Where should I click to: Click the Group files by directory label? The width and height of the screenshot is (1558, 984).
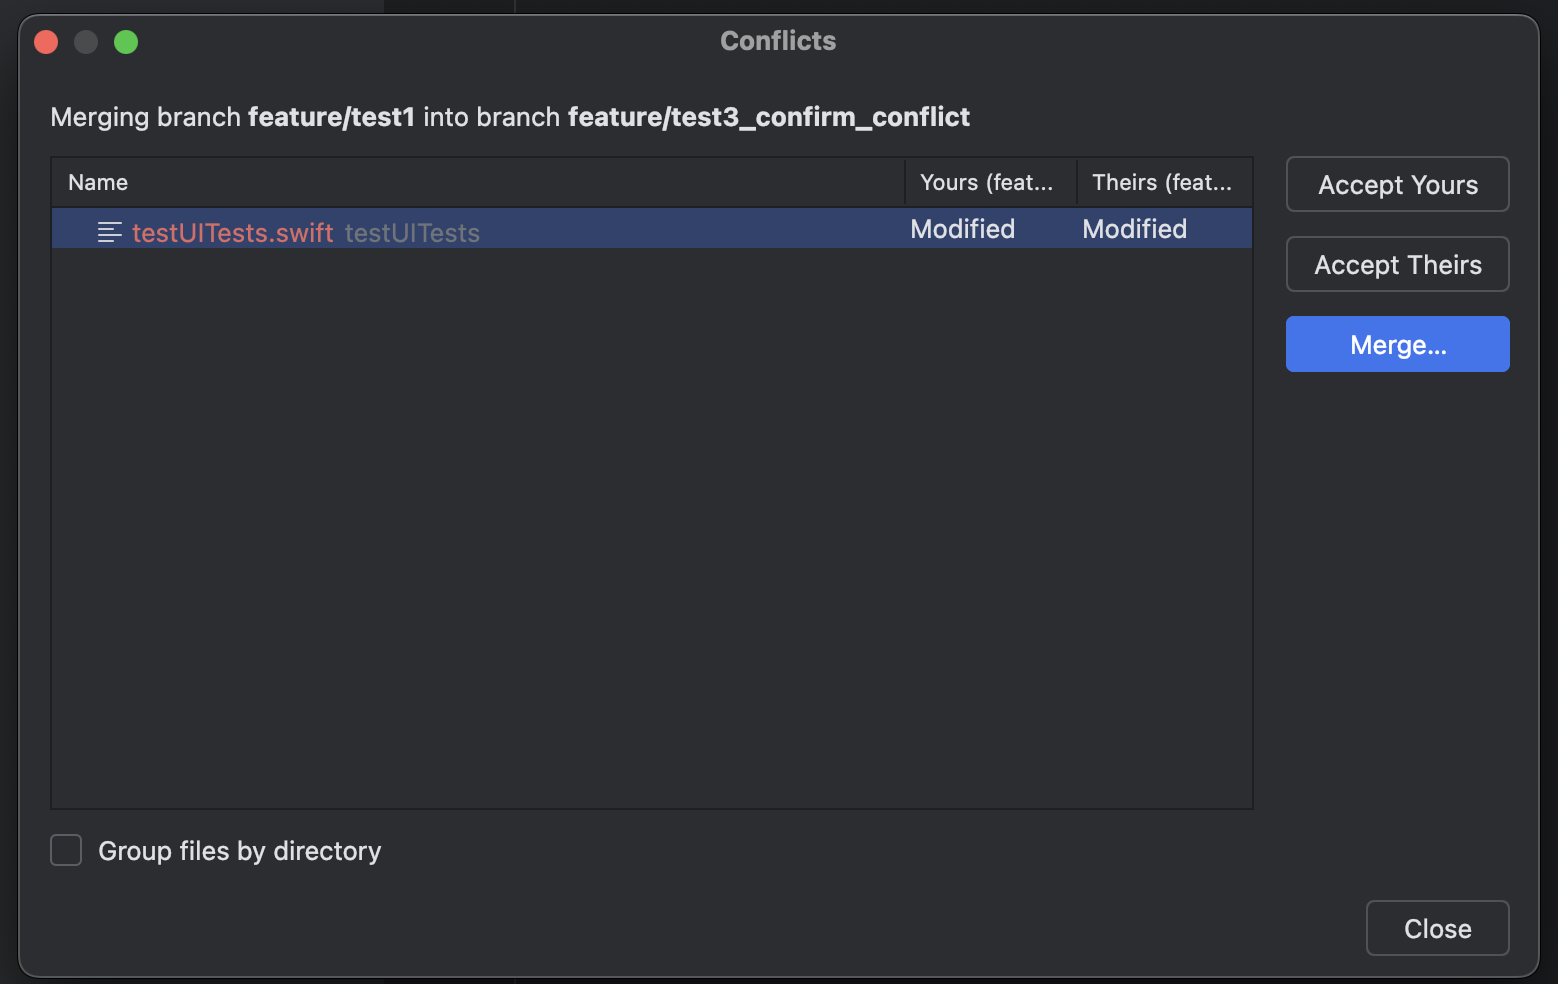(240, 850)
